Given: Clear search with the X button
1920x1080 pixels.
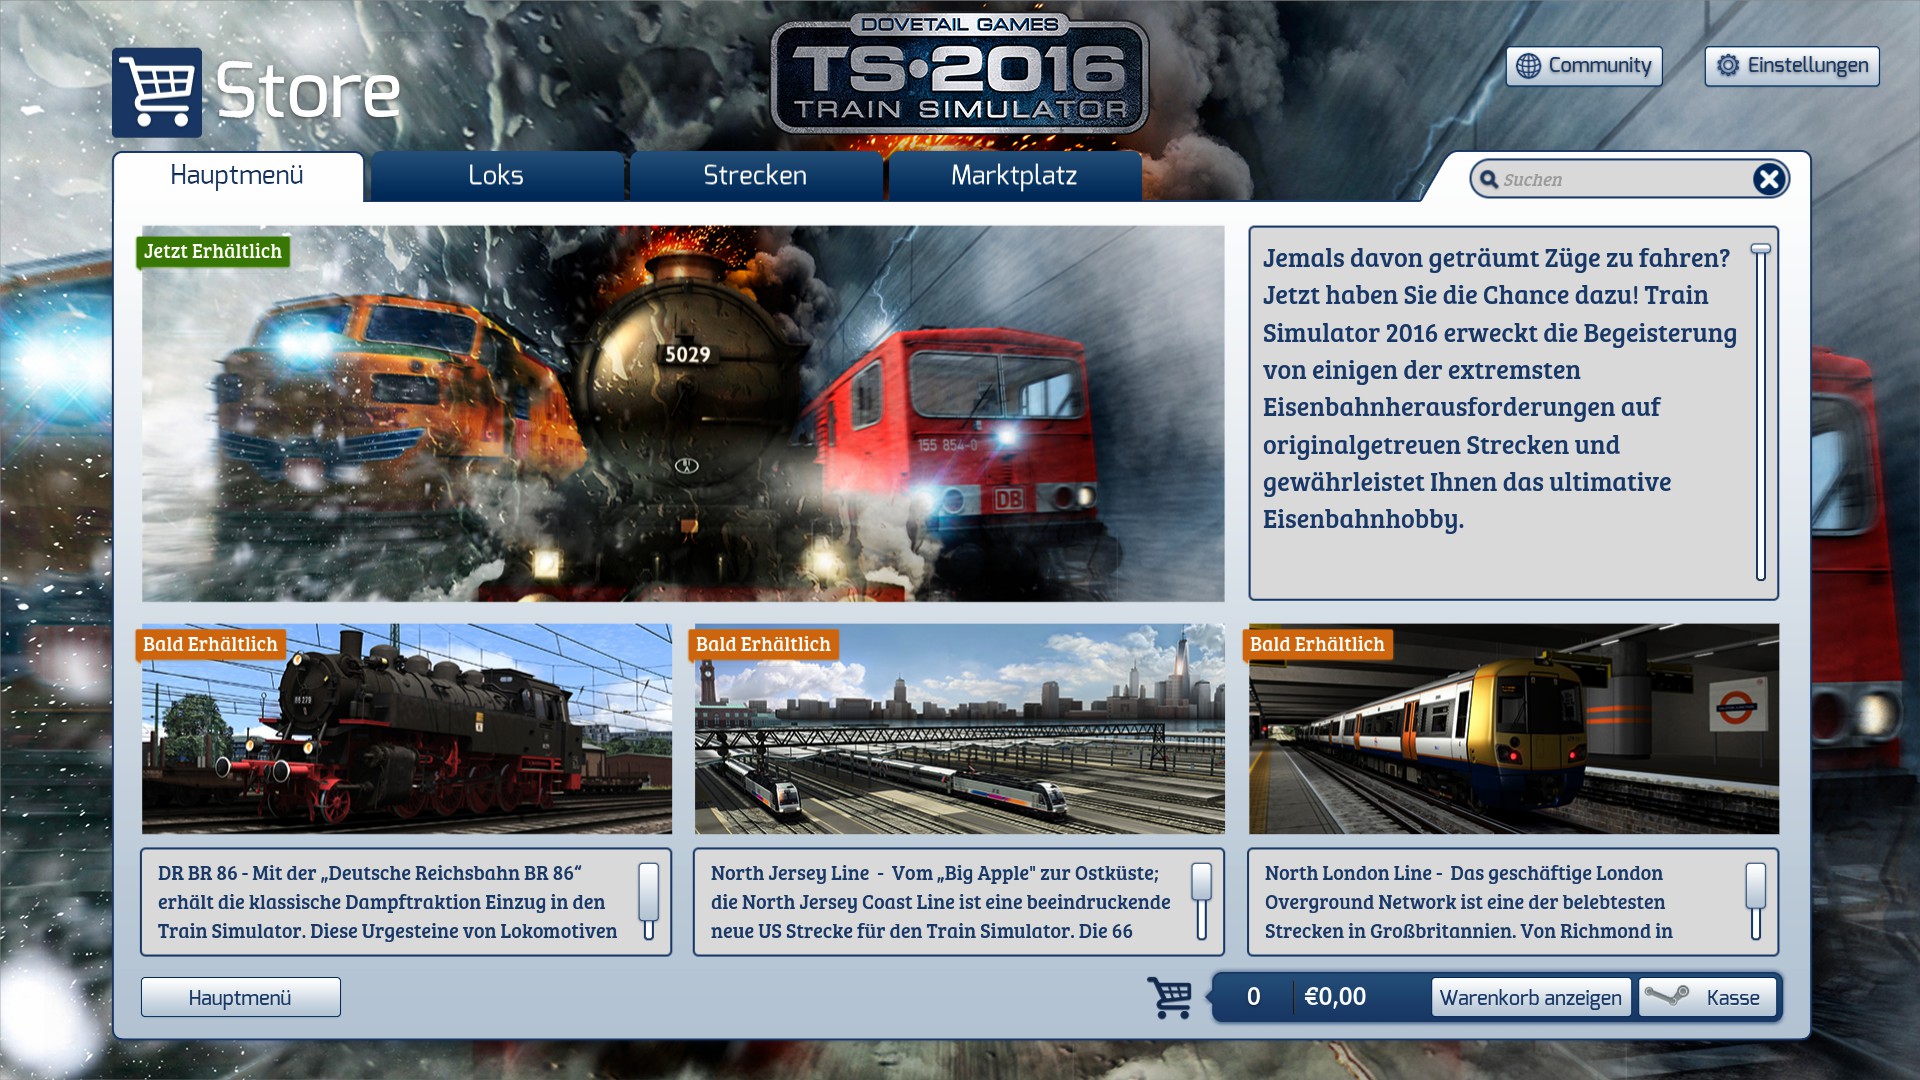Looking at the screenshot, I should pyautogui.click(x=1768, y=179).
